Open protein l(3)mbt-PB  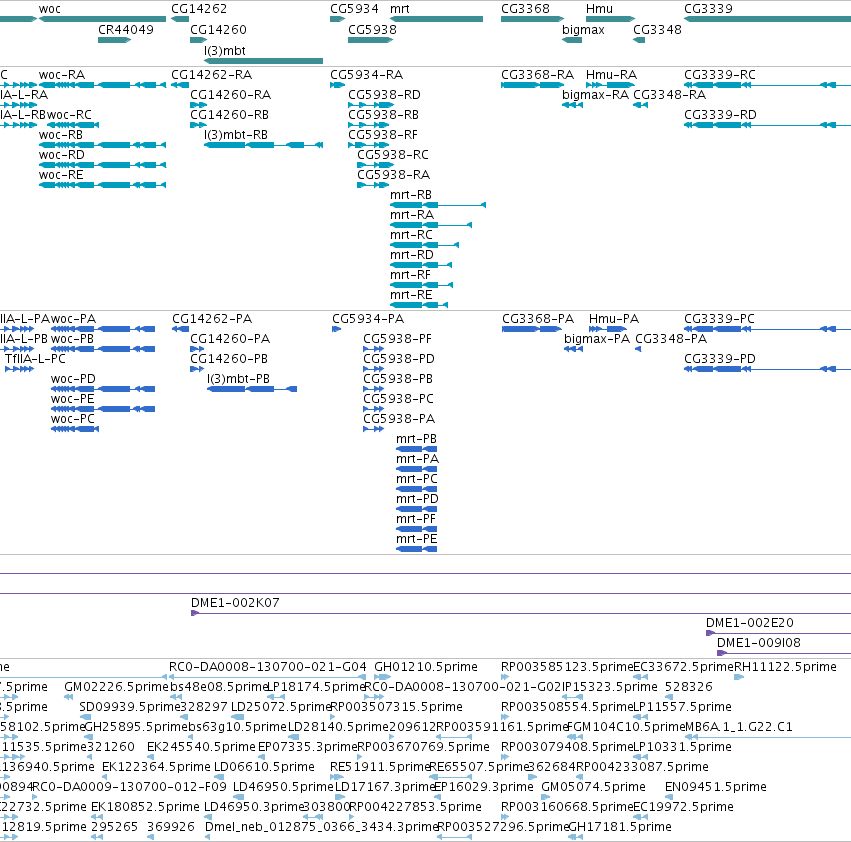pos(238,378)
